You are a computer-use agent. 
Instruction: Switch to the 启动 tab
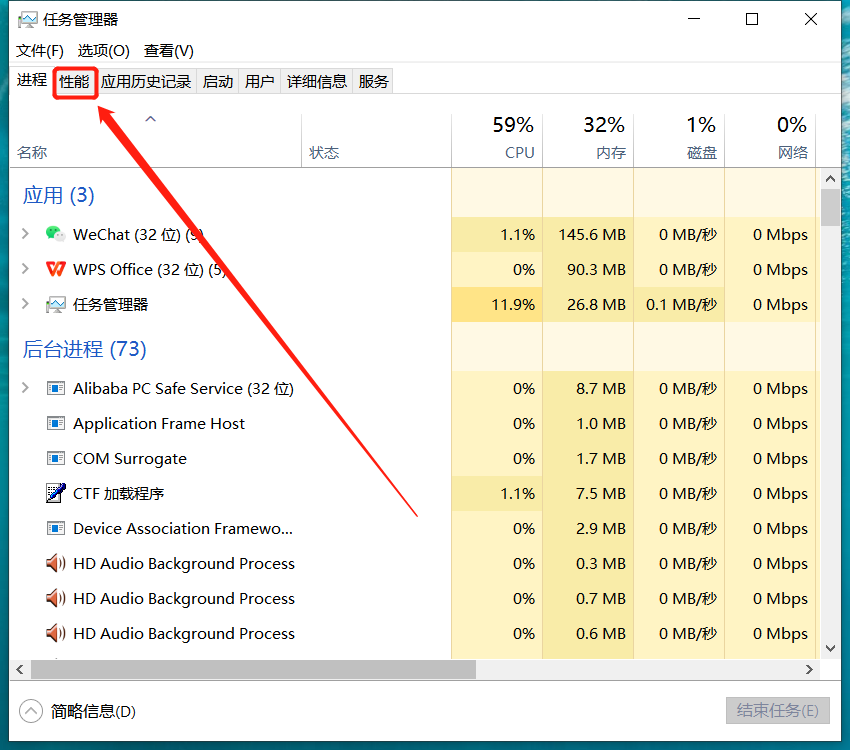click(217, 82)
